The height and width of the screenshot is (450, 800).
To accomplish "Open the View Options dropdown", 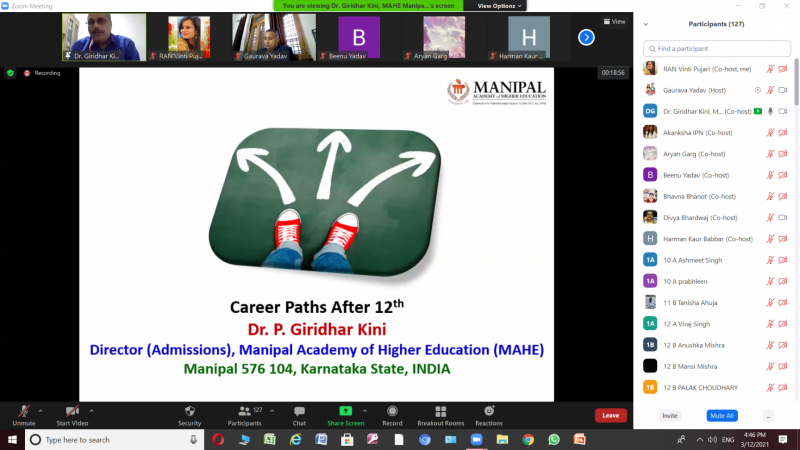I will coord(499,6).
